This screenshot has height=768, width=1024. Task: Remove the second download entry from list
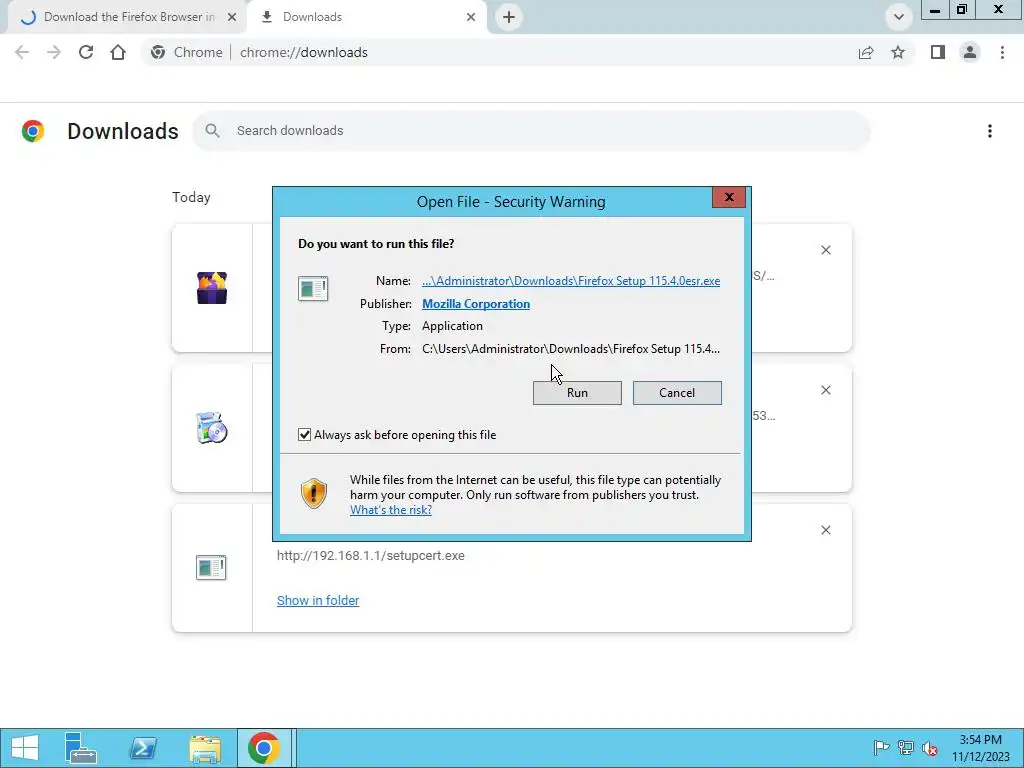(x=825, y=390)
